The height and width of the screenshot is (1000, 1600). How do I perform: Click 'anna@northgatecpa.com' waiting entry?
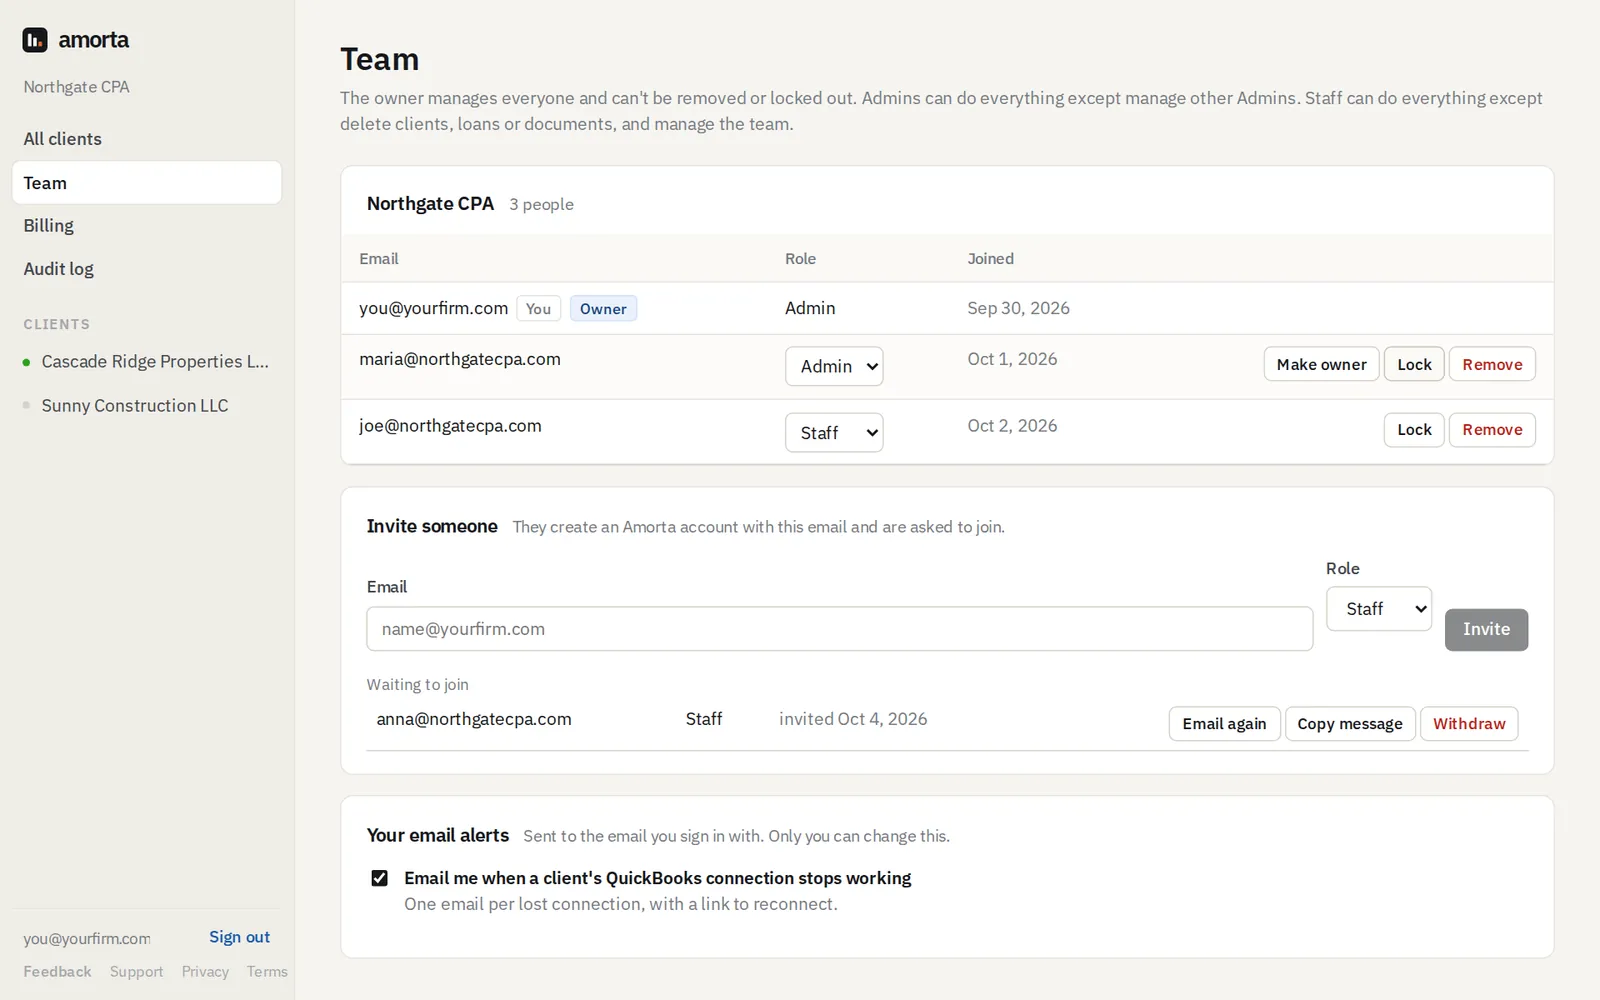(x=474, y=719)
